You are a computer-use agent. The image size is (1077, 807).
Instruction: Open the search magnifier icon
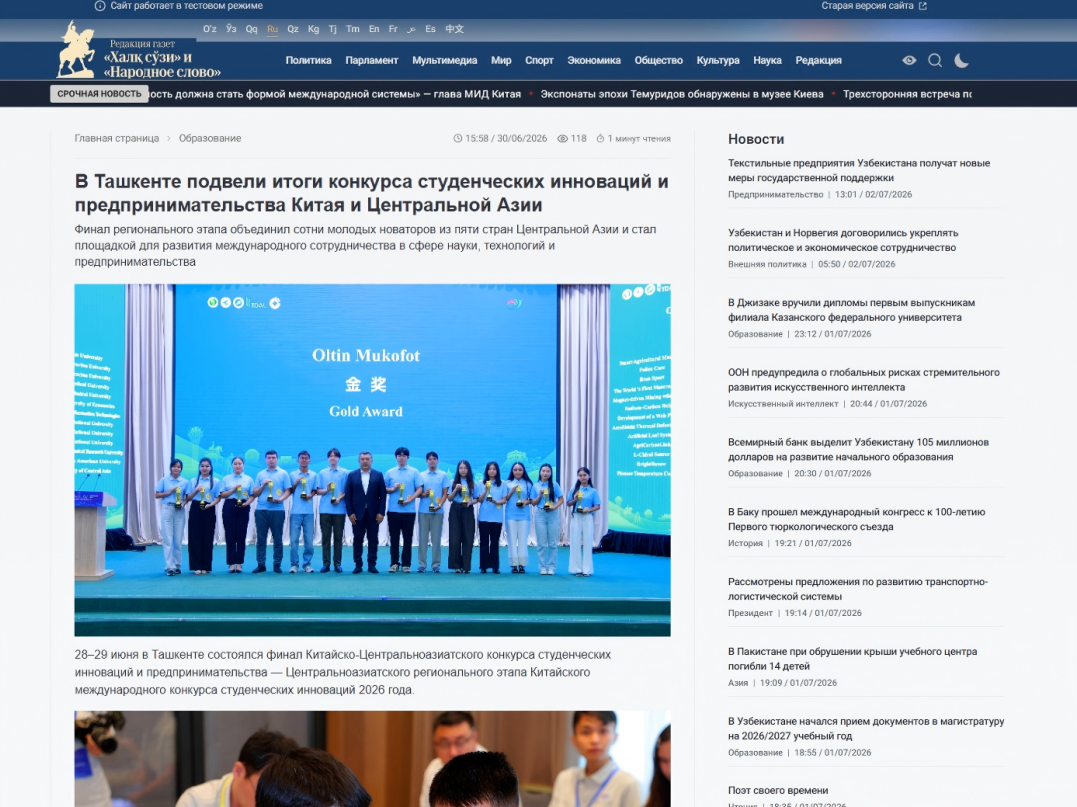coord(935,60)
